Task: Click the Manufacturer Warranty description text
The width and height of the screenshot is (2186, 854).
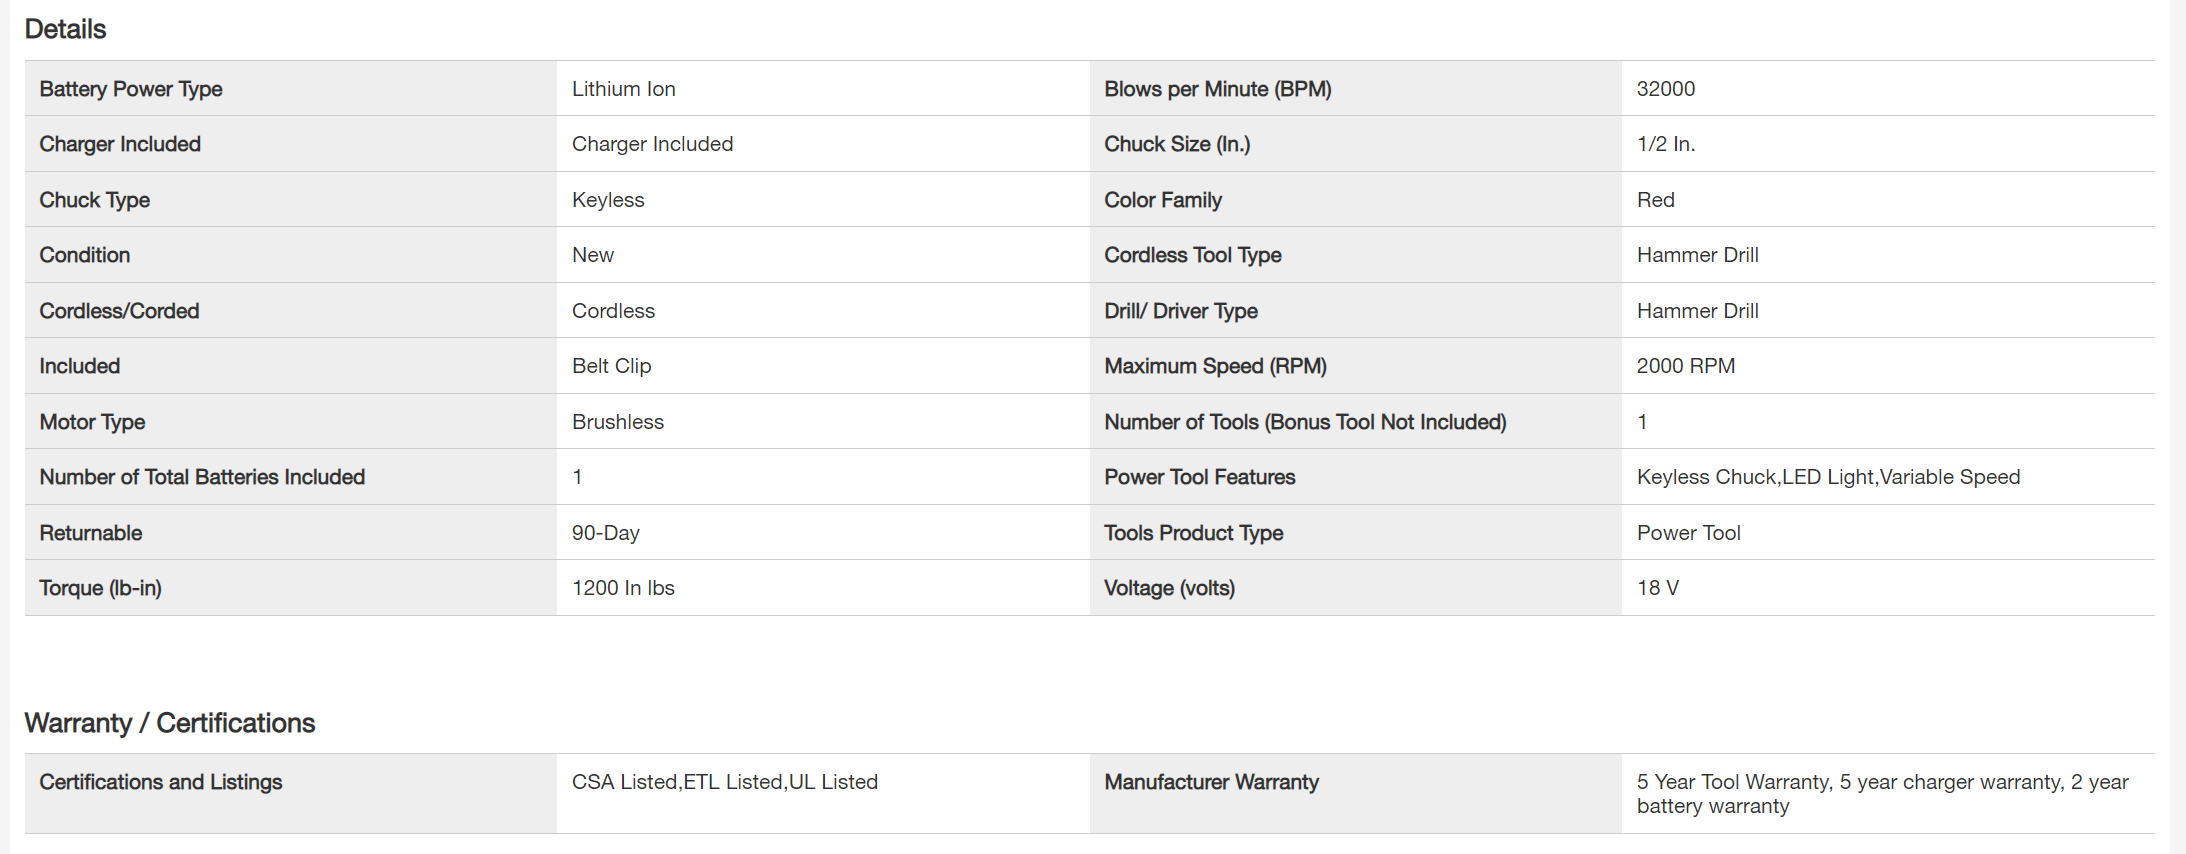Action: point(1882,794)
